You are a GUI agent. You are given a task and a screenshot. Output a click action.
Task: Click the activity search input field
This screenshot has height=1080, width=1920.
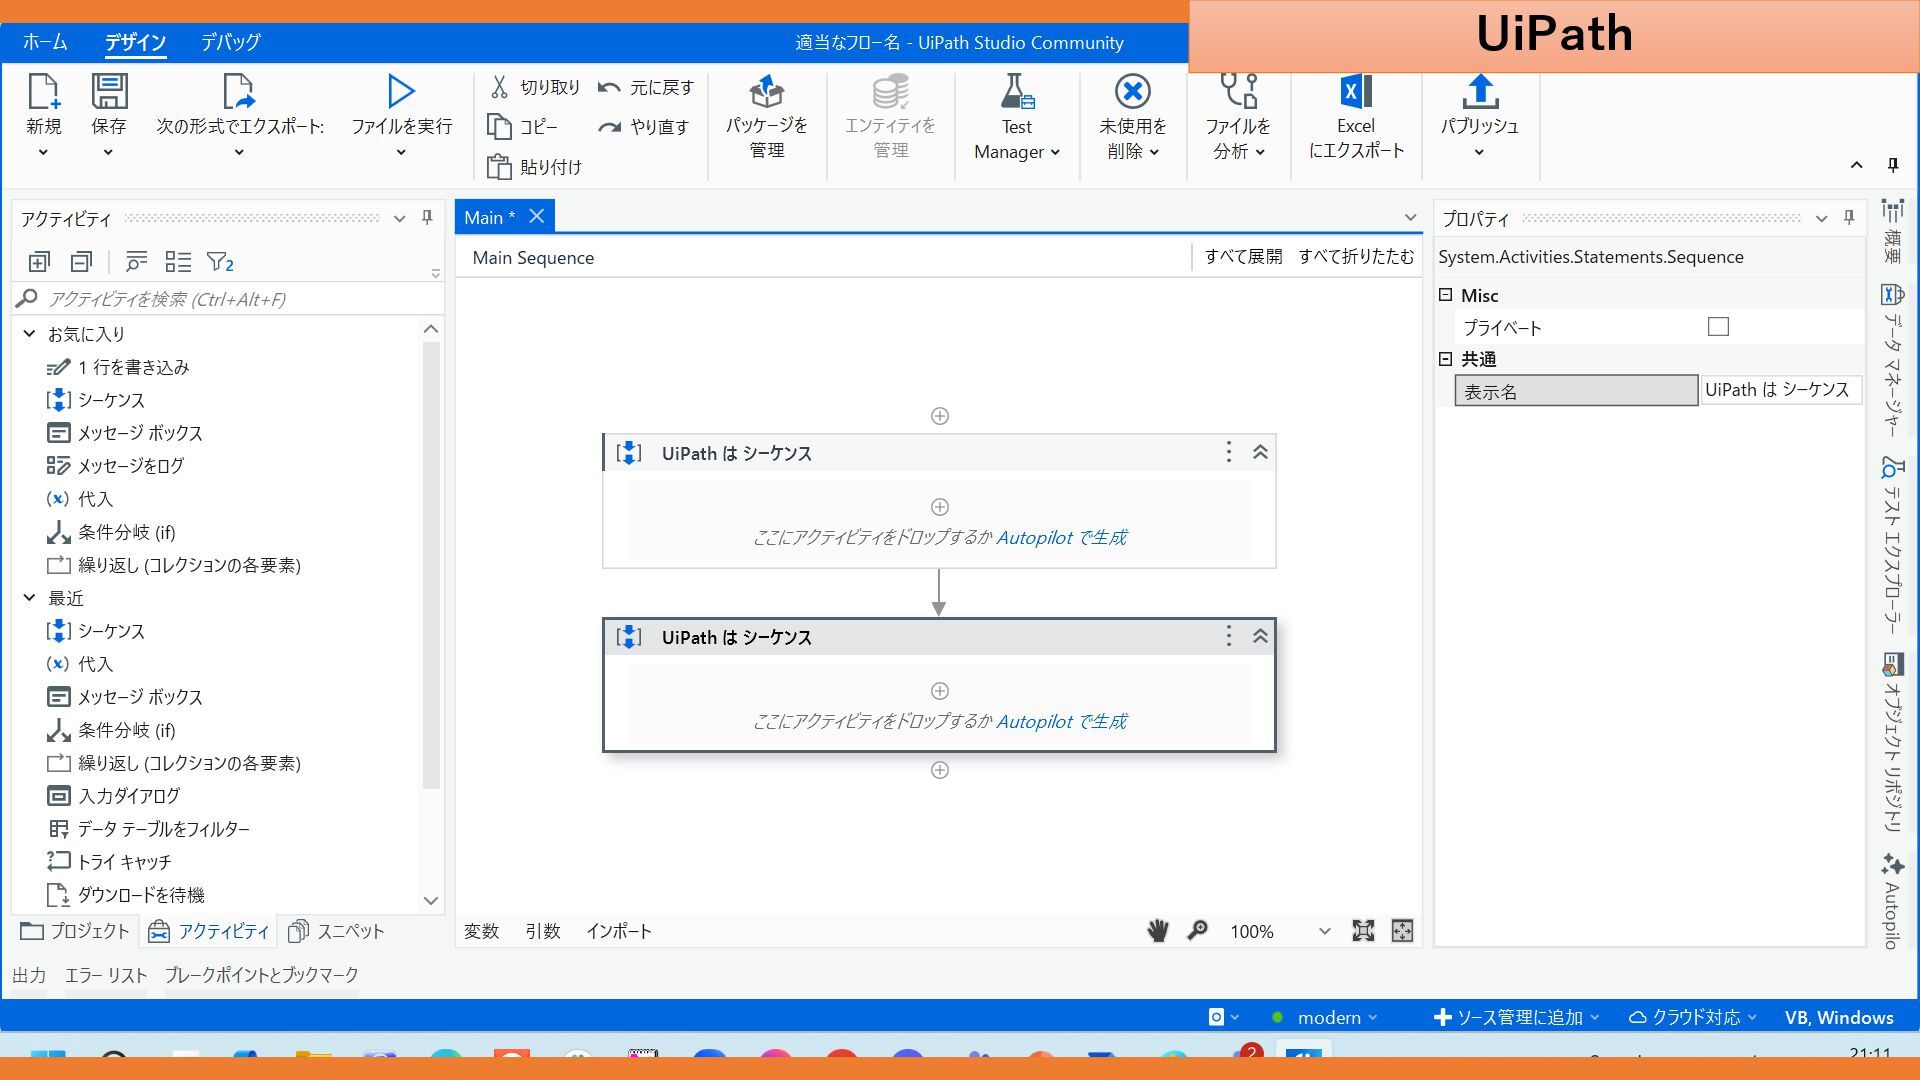click(230, 299)
